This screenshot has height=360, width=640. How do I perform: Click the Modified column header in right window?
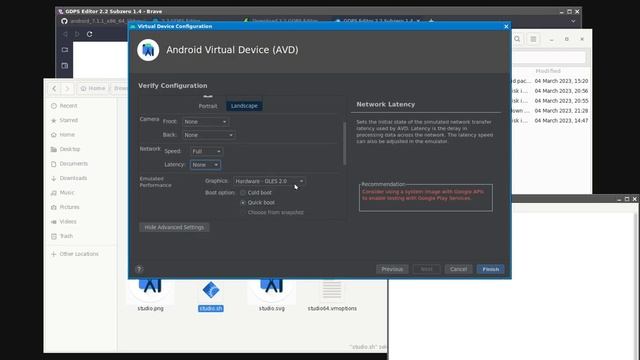548,71
